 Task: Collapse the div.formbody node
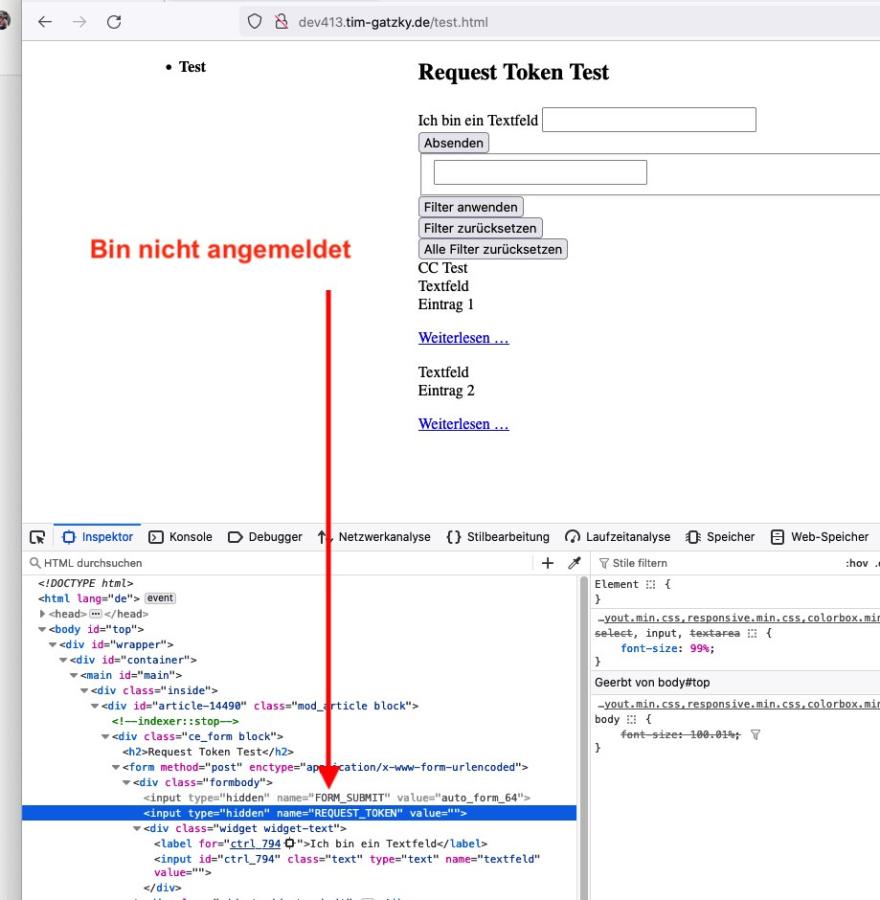127,782
